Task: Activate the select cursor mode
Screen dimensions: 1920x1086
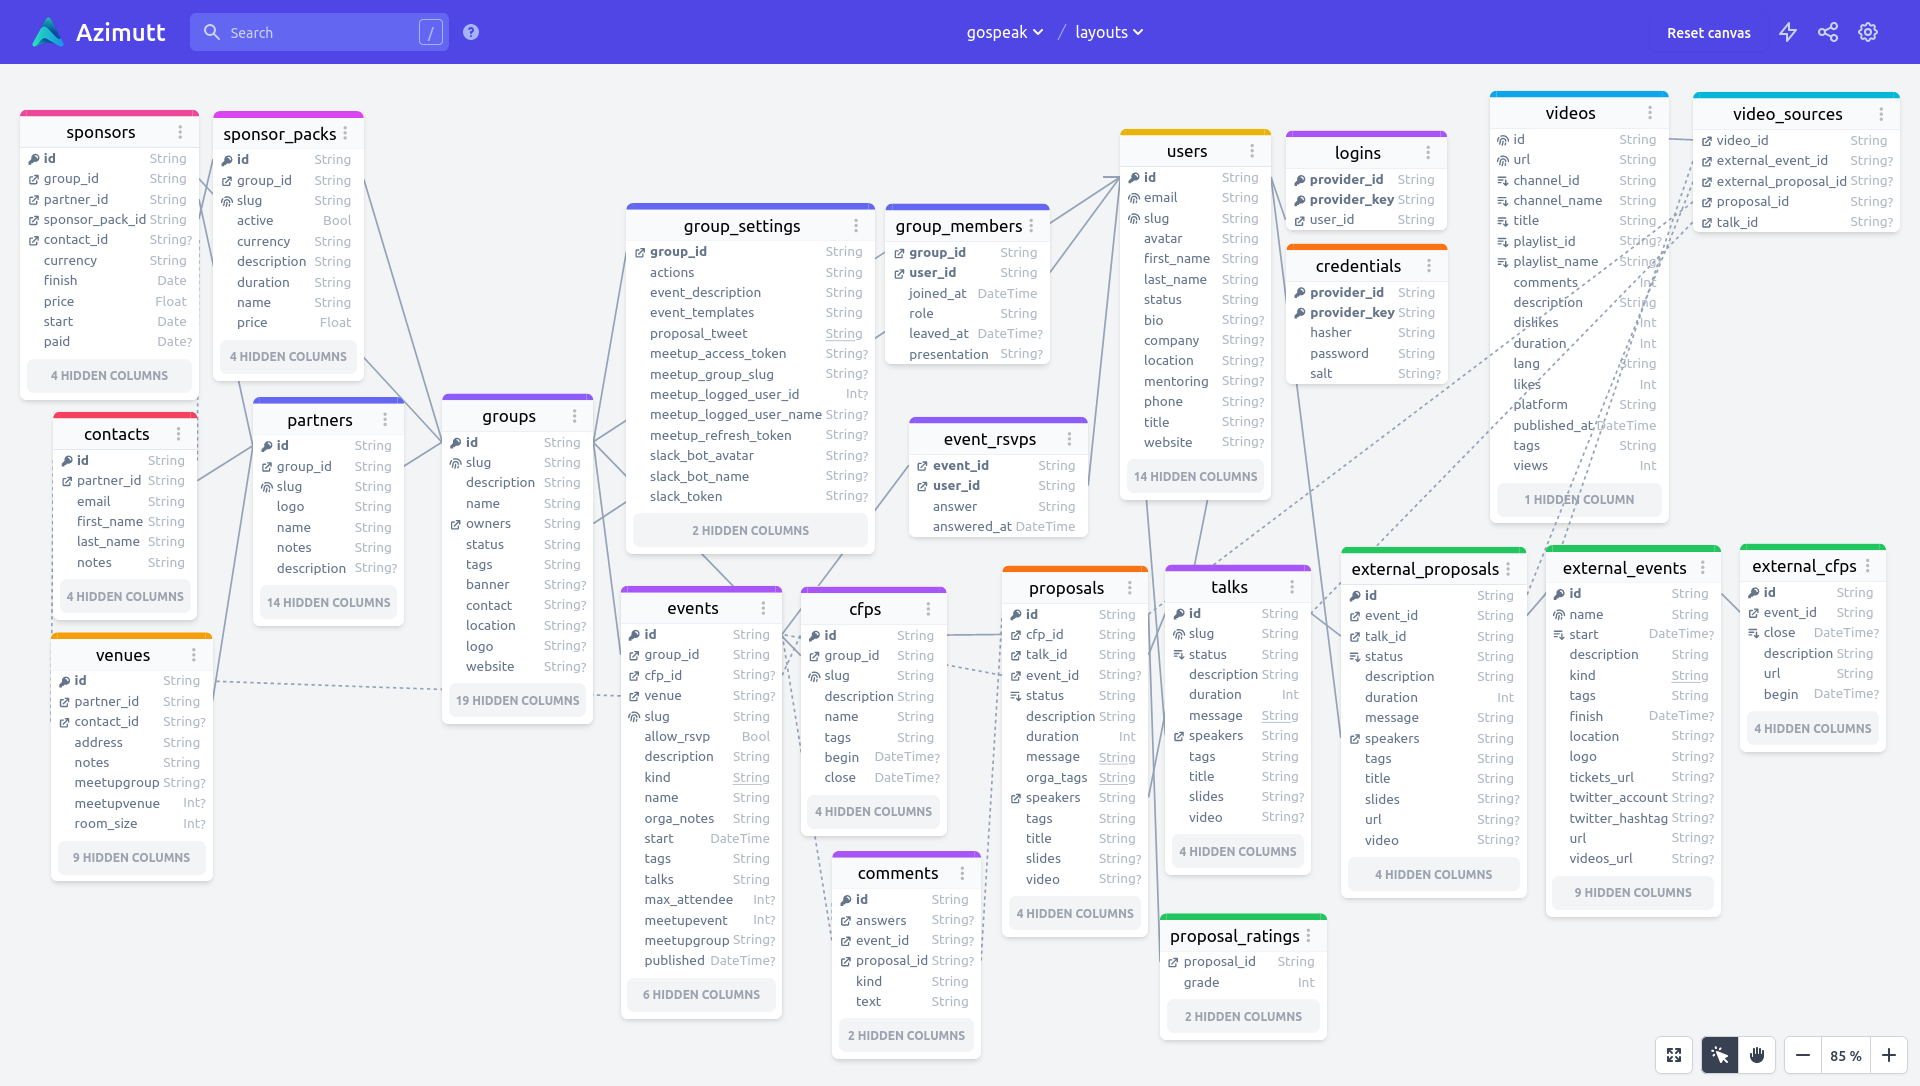Action: tap(1720, 1055)
